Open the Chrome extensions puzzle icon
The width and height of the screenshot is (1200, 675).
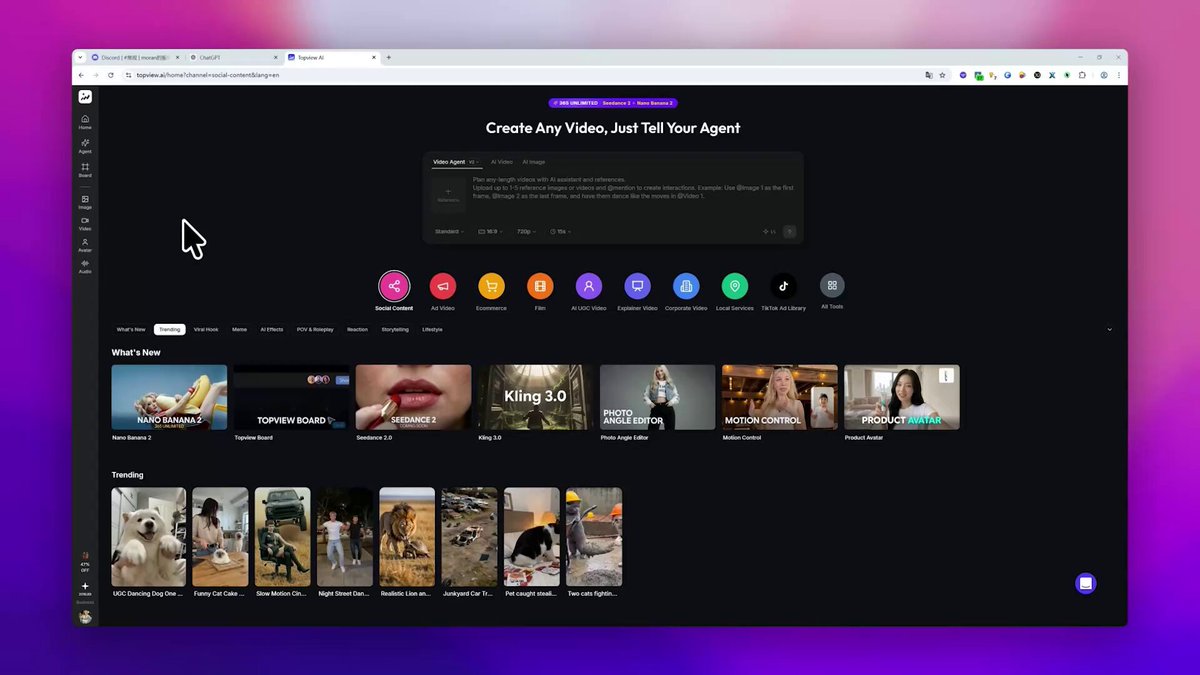1082,75
